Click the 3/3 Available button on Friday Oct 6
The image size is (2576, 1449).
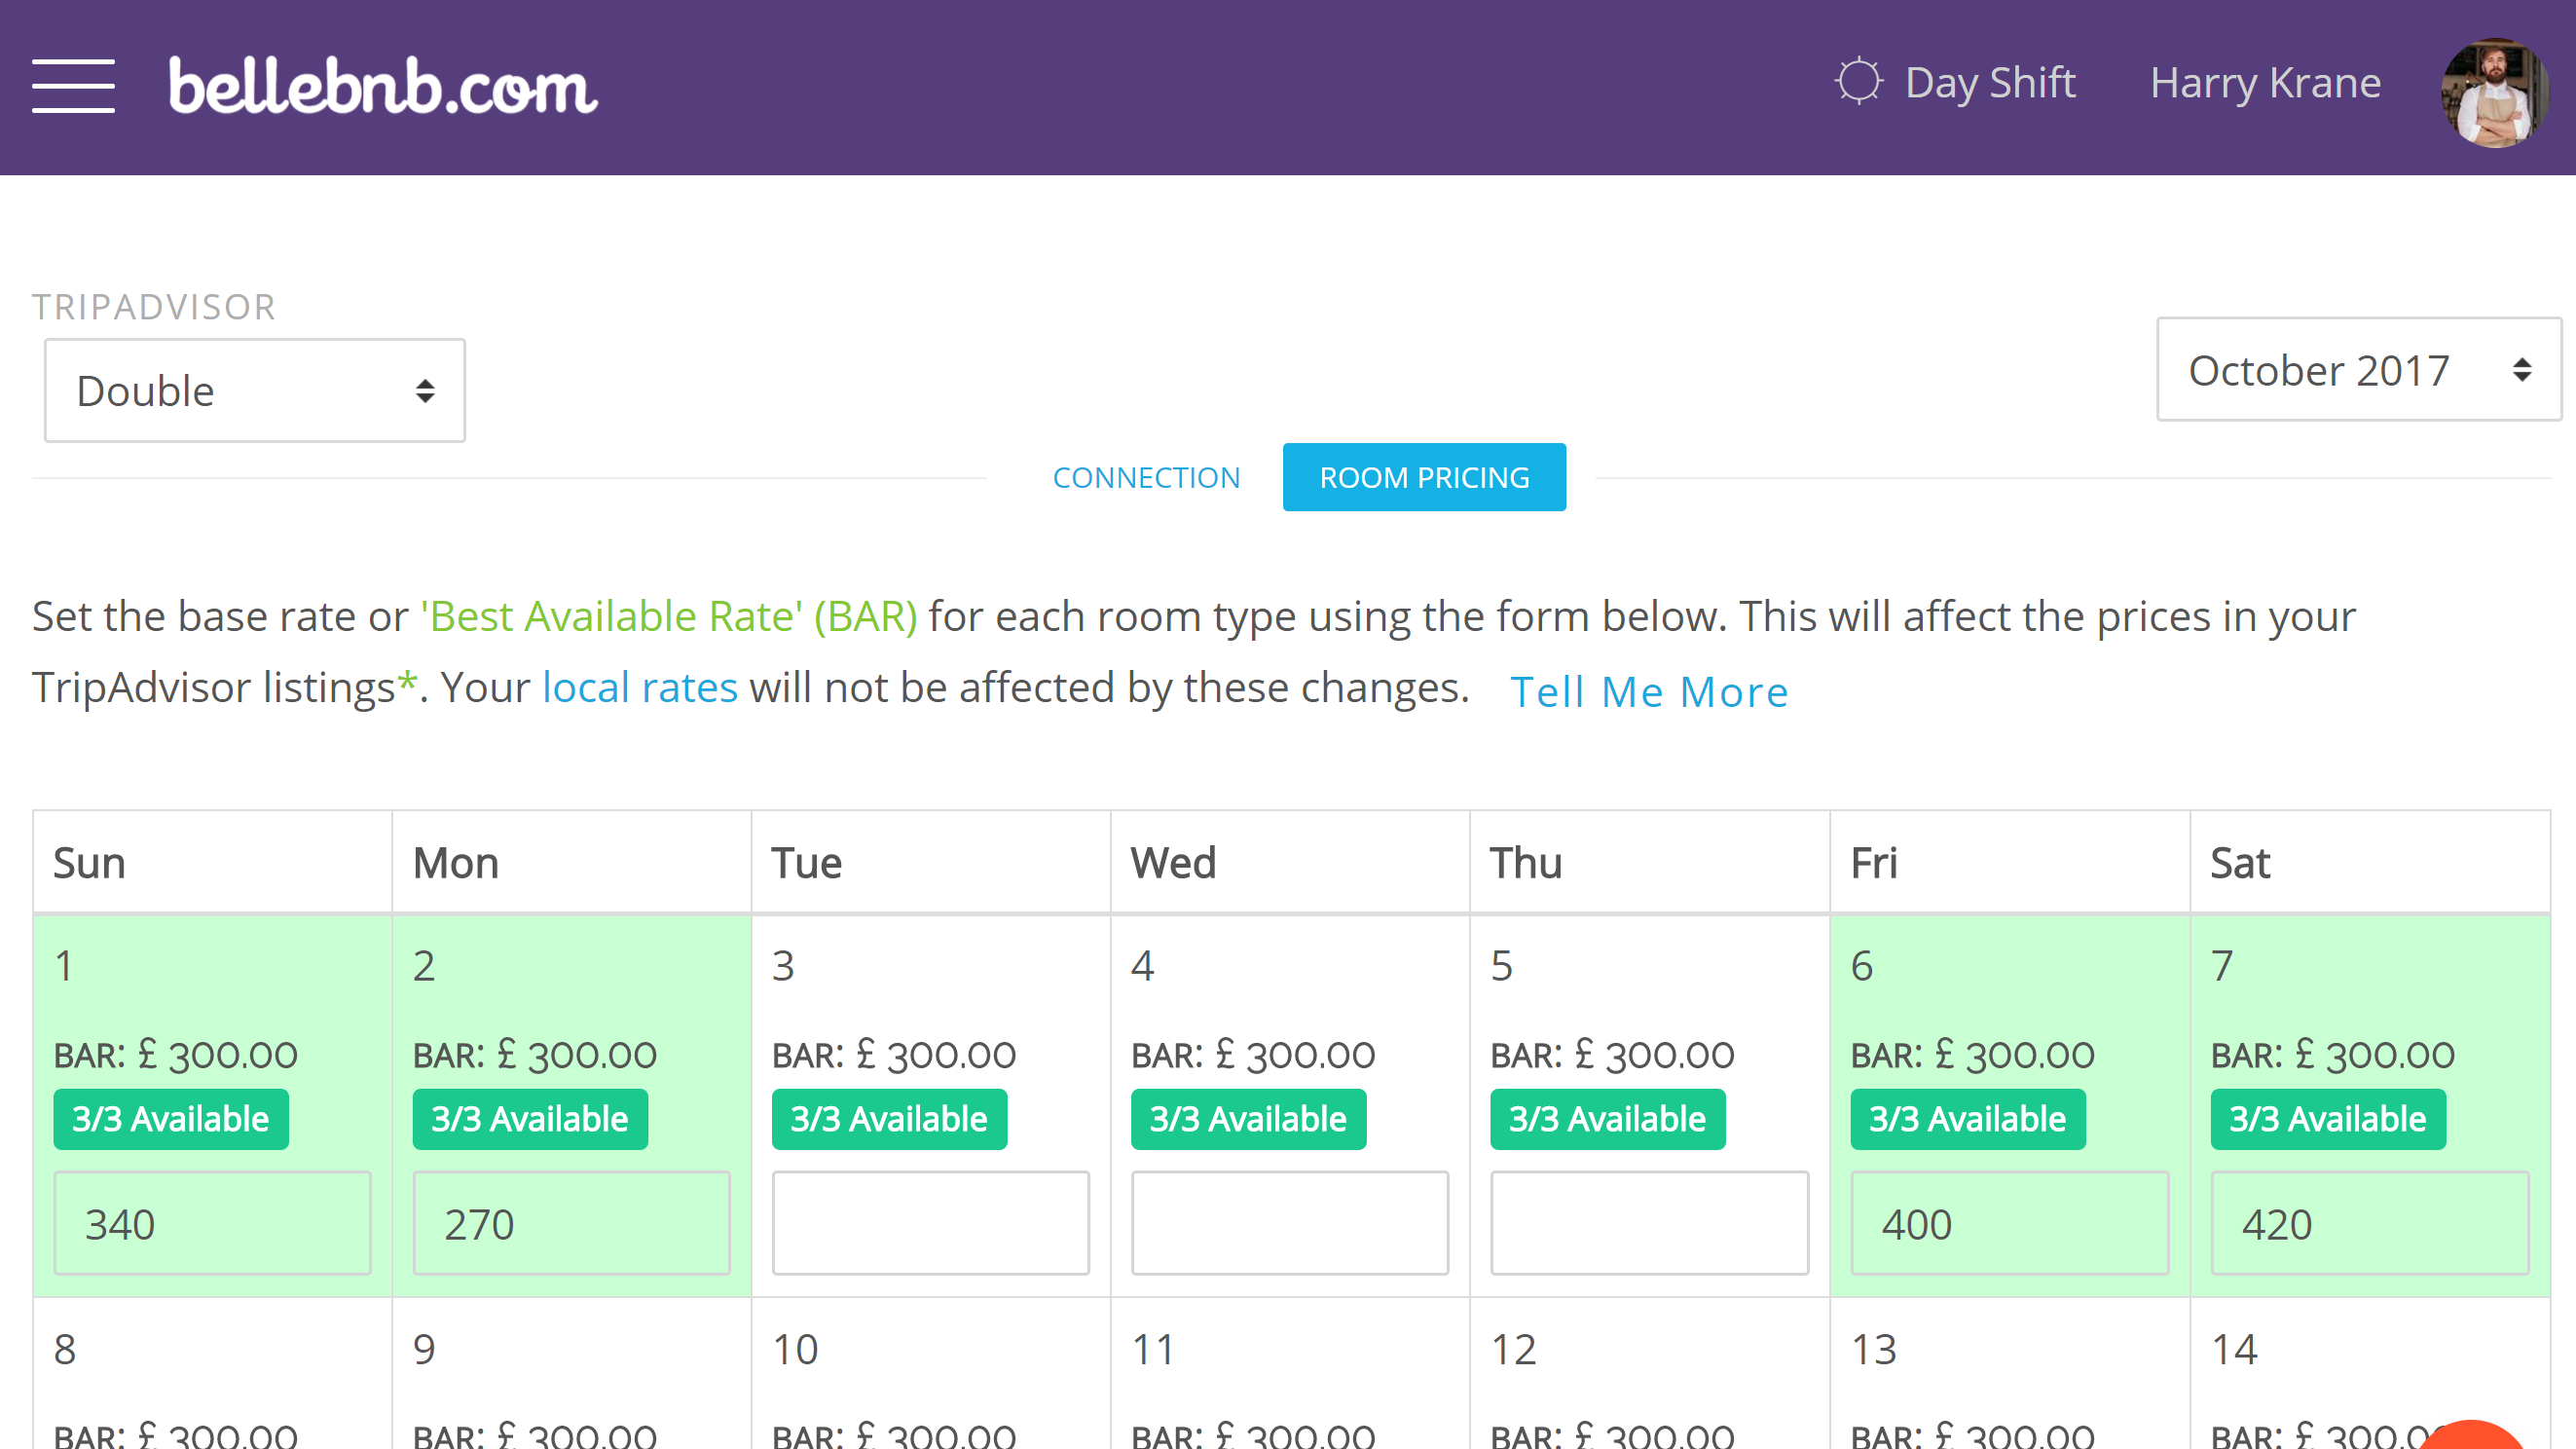tap(1968, 1118)
